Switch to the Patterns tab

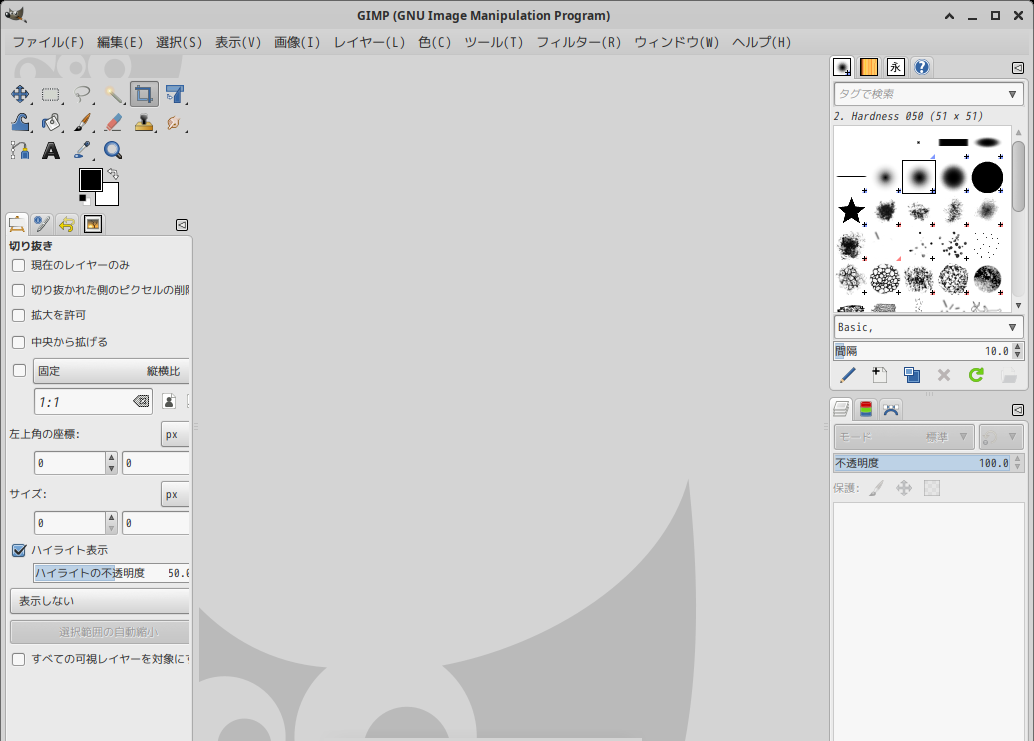[868, 67]
